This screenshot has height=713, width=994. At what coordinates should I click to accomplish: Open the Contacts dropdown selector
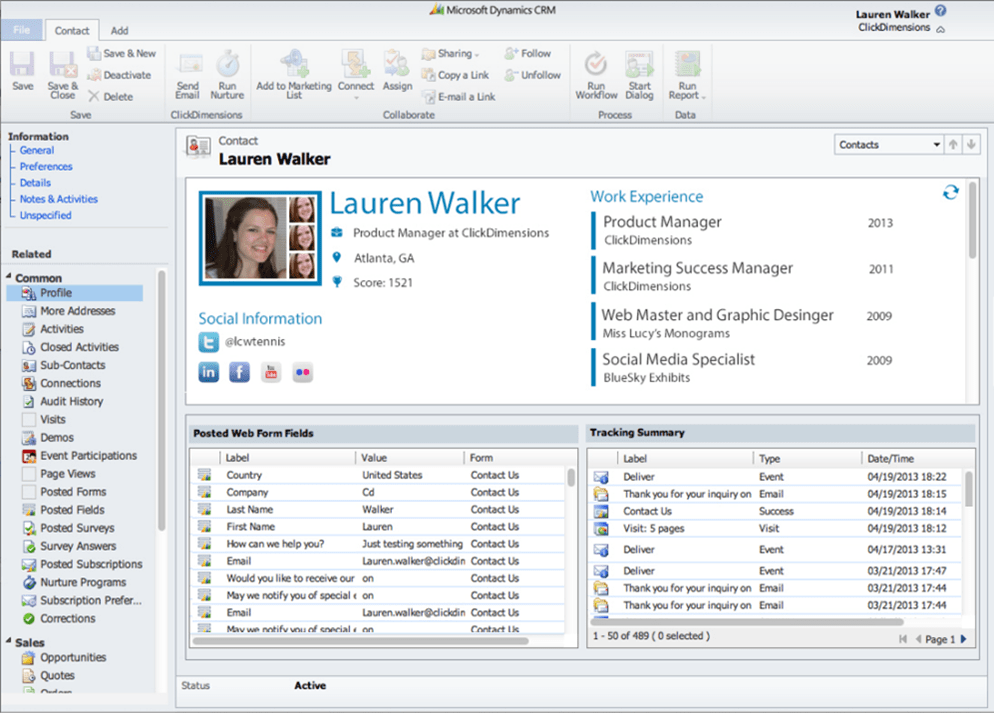click(891, 145)
